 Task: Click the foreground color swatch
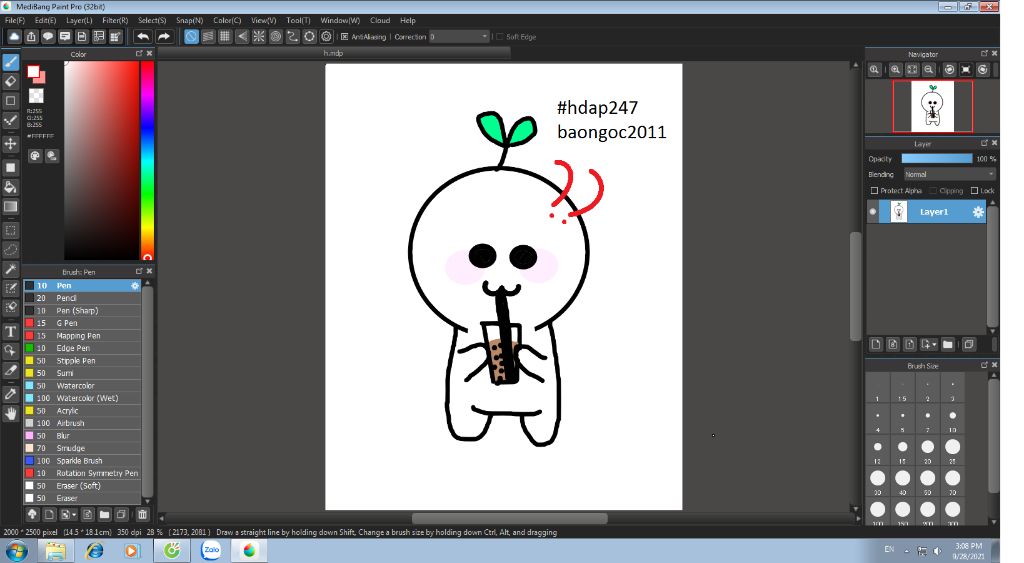click(x=34, y=71)
